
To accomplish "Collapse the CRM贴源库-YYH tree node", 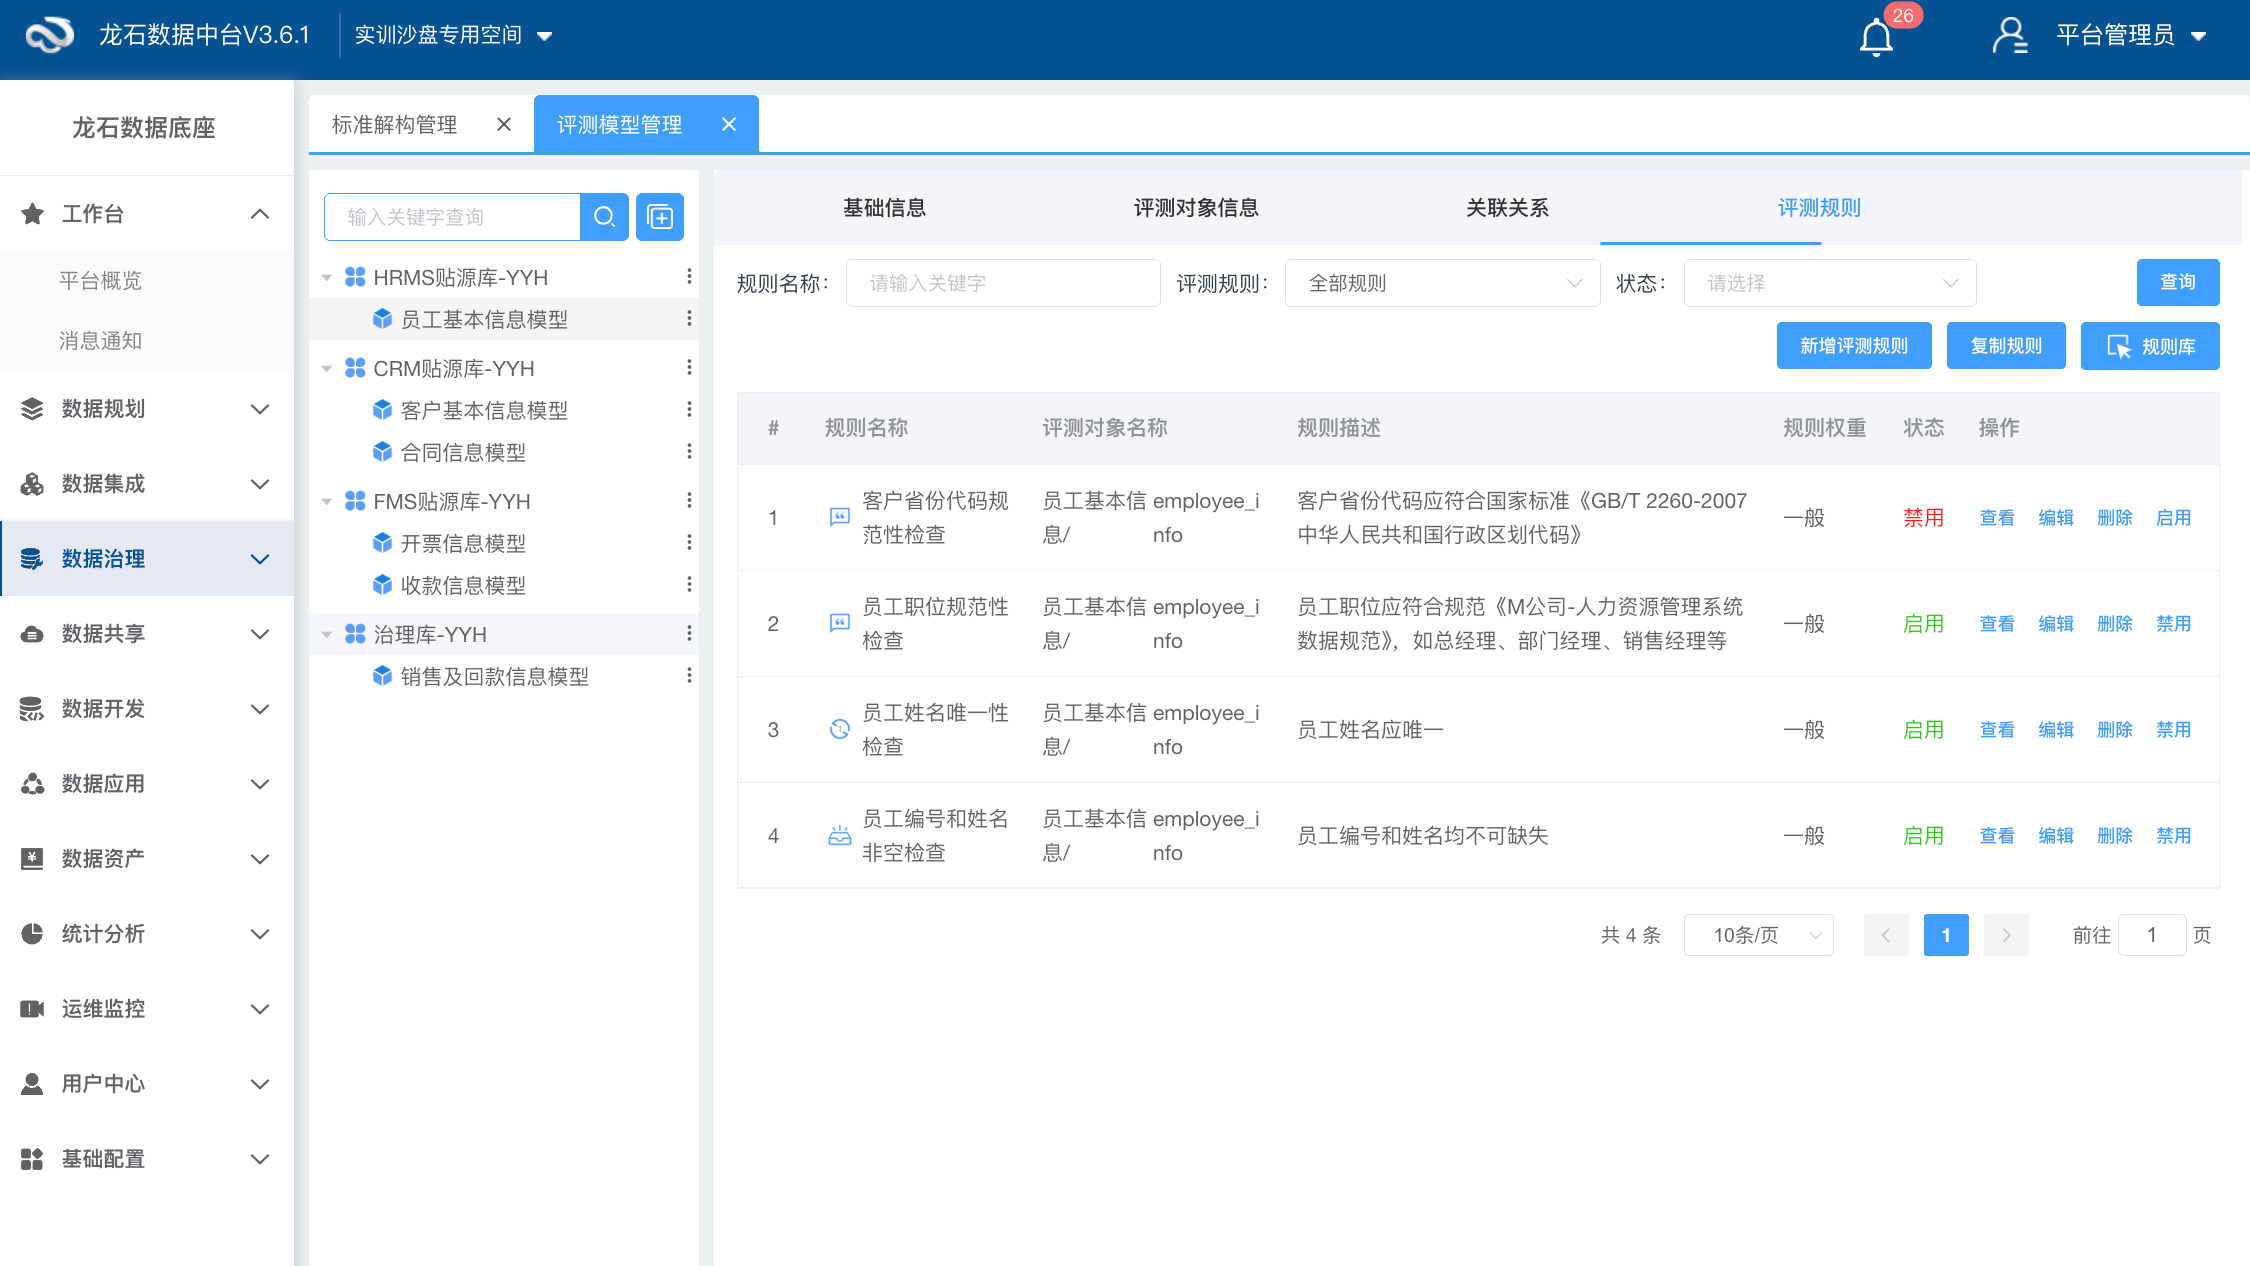I will point(326,368).
